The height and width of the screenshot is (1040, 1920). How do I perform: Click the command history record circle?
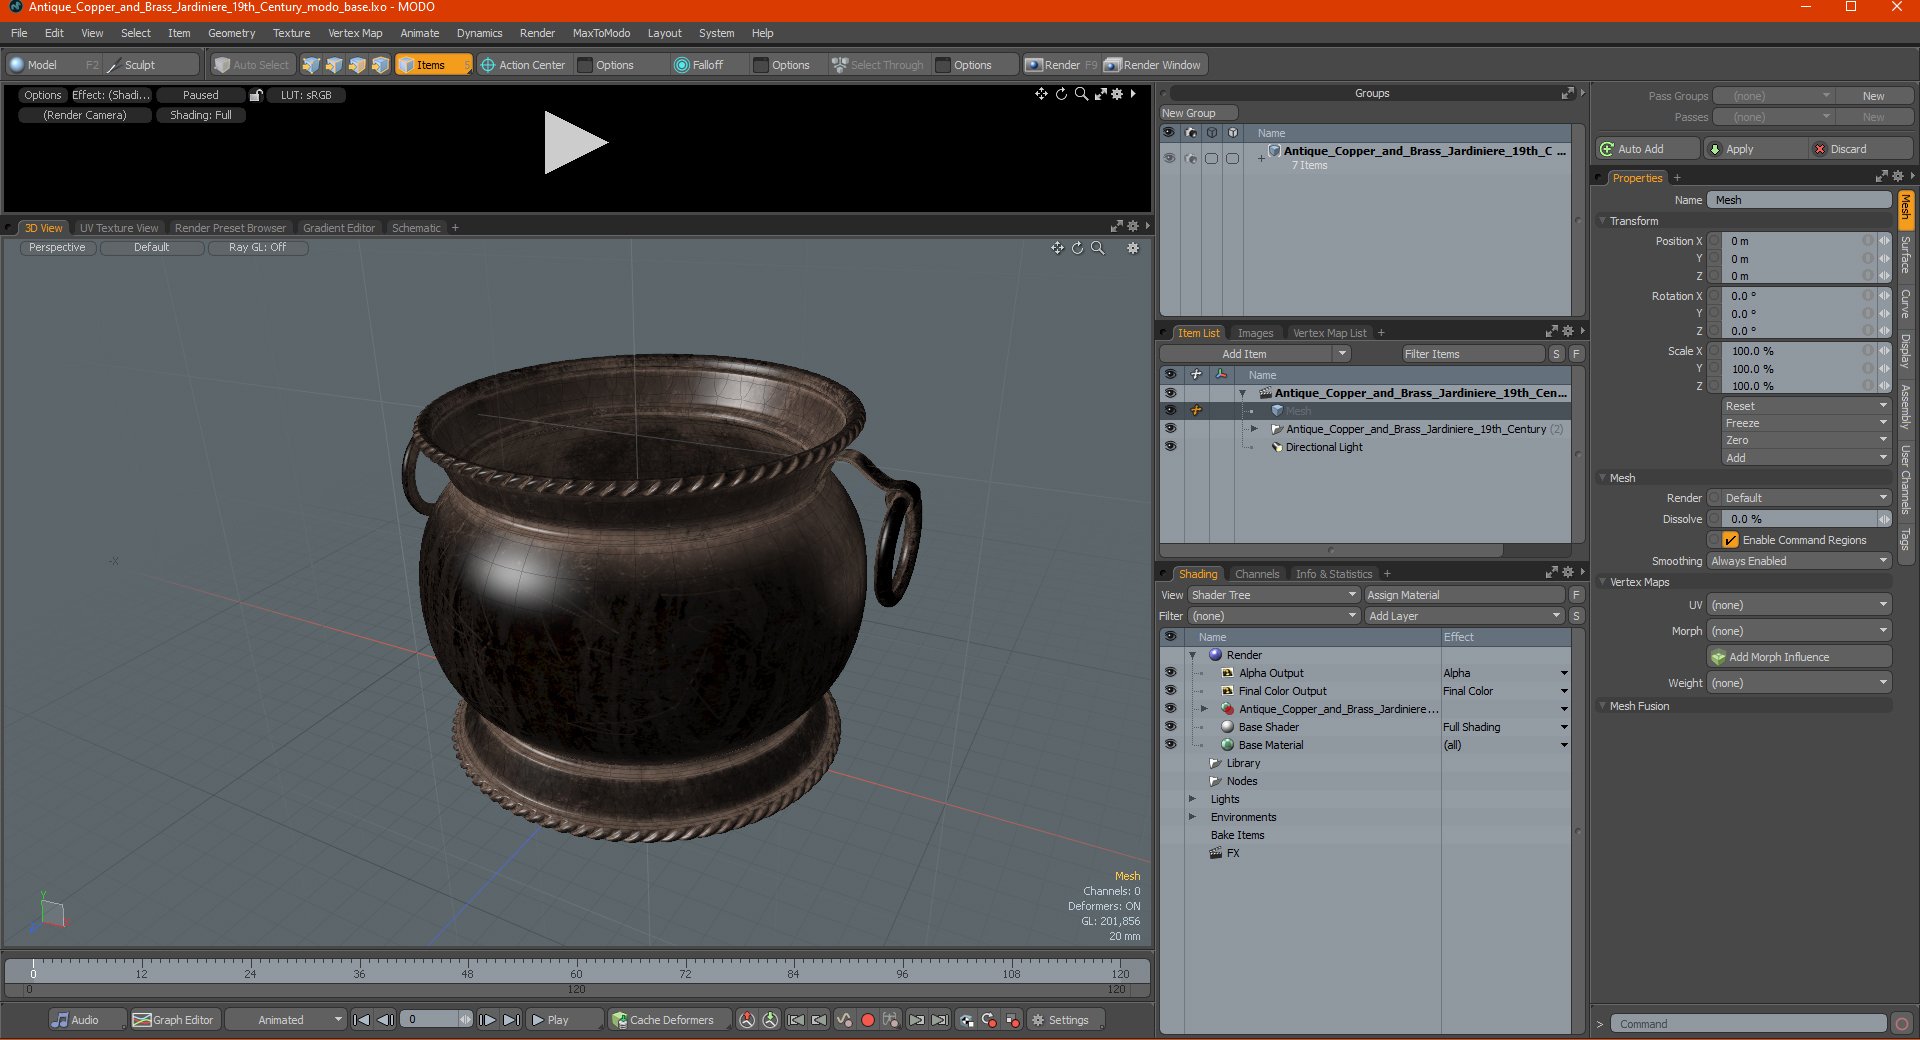coord(1902,1024)
